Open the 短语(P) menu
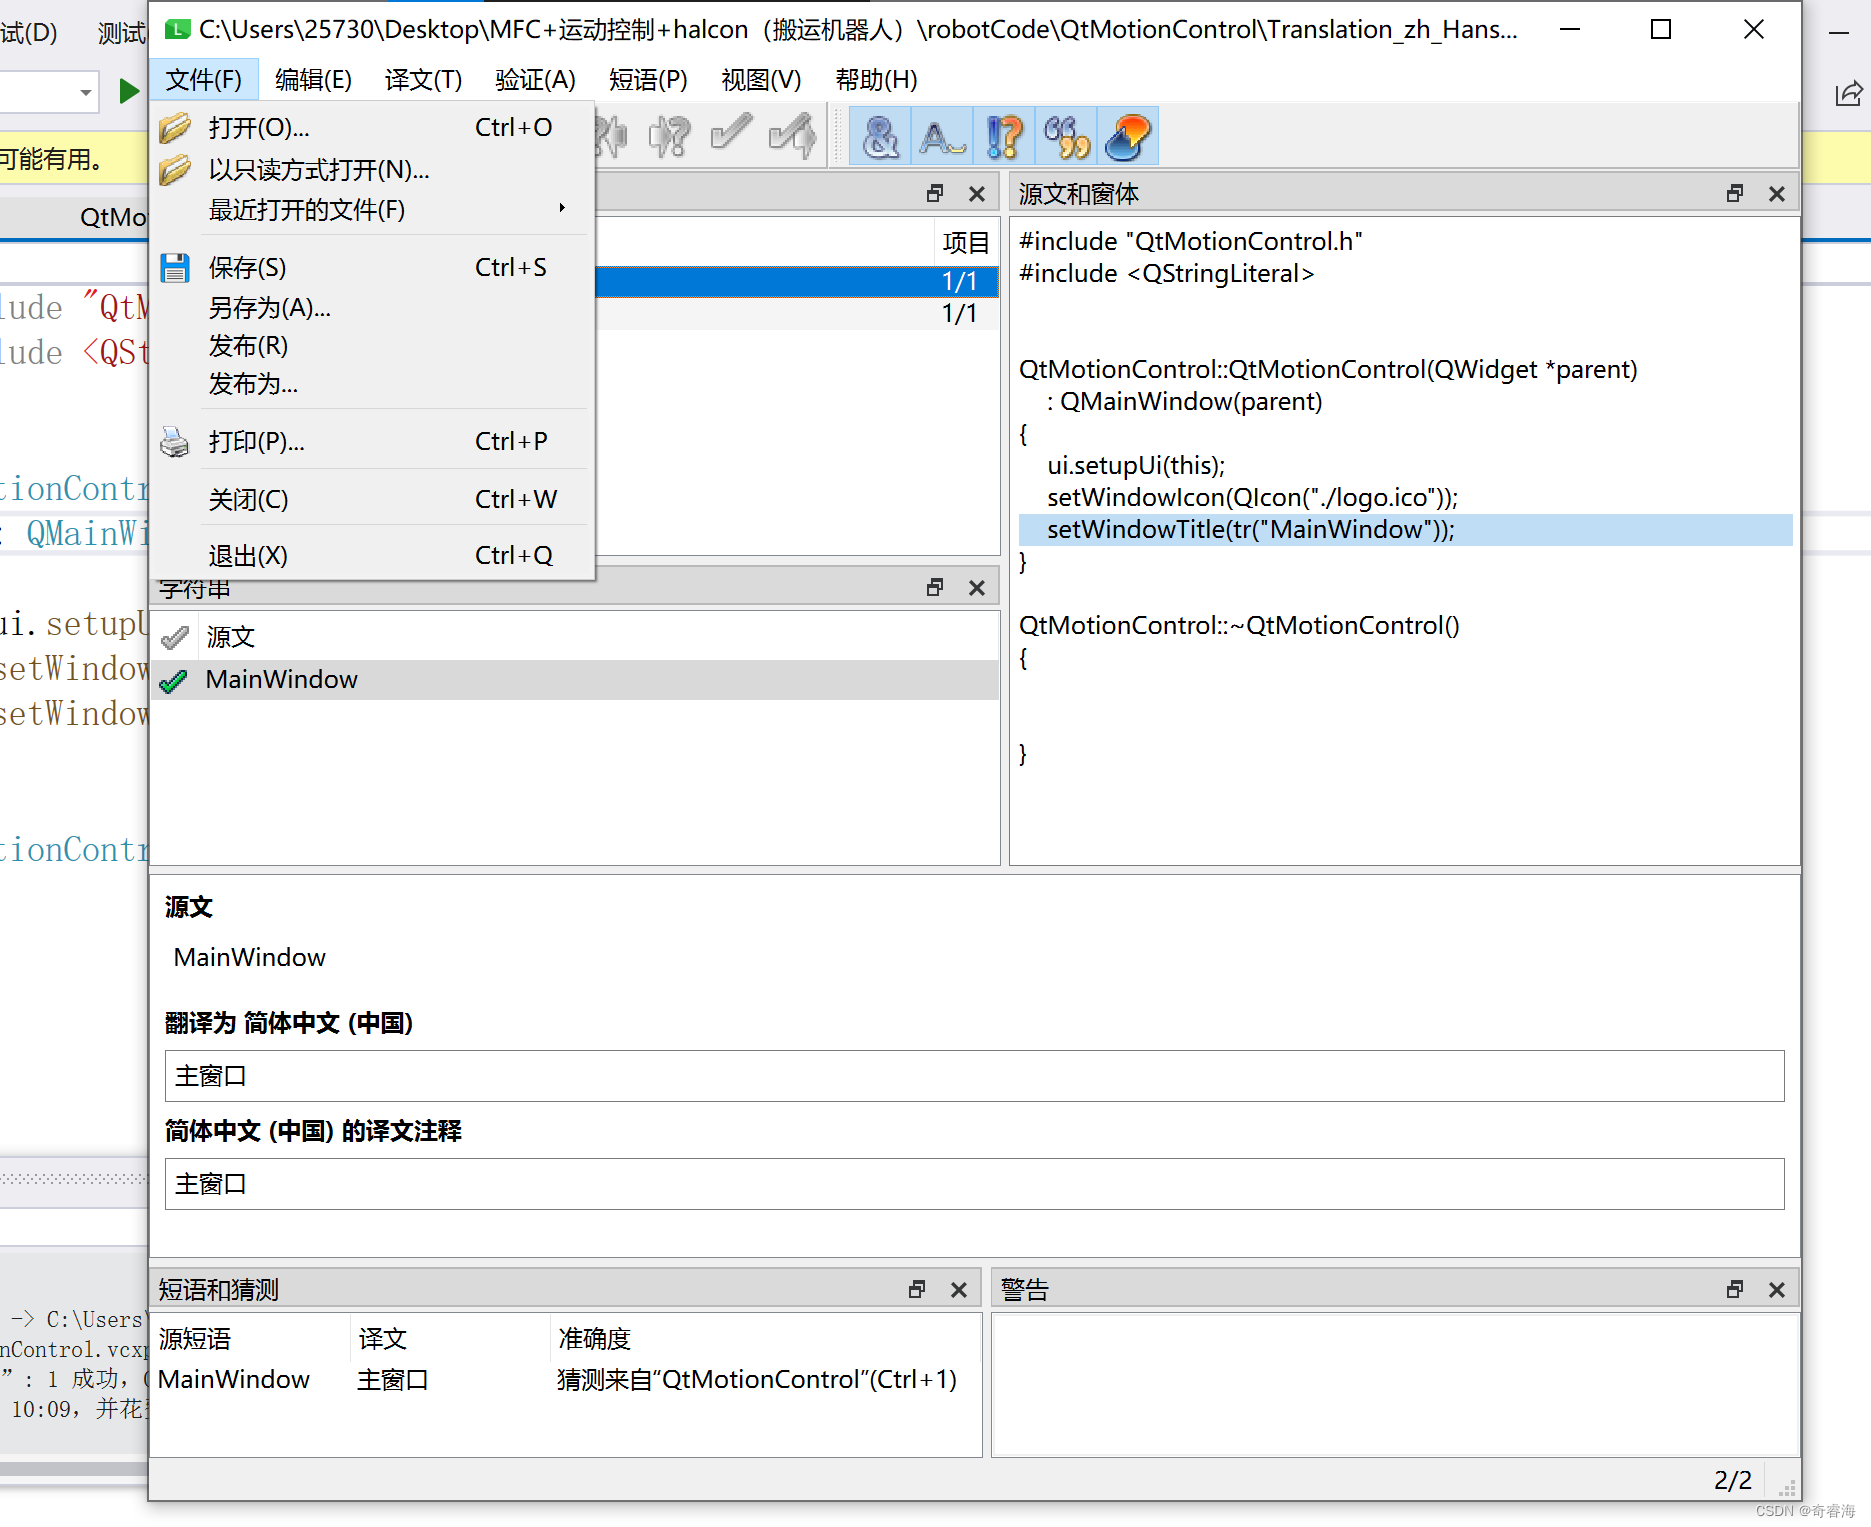Viewport: 1871px width, 1527px height. (x=649, y=80)
